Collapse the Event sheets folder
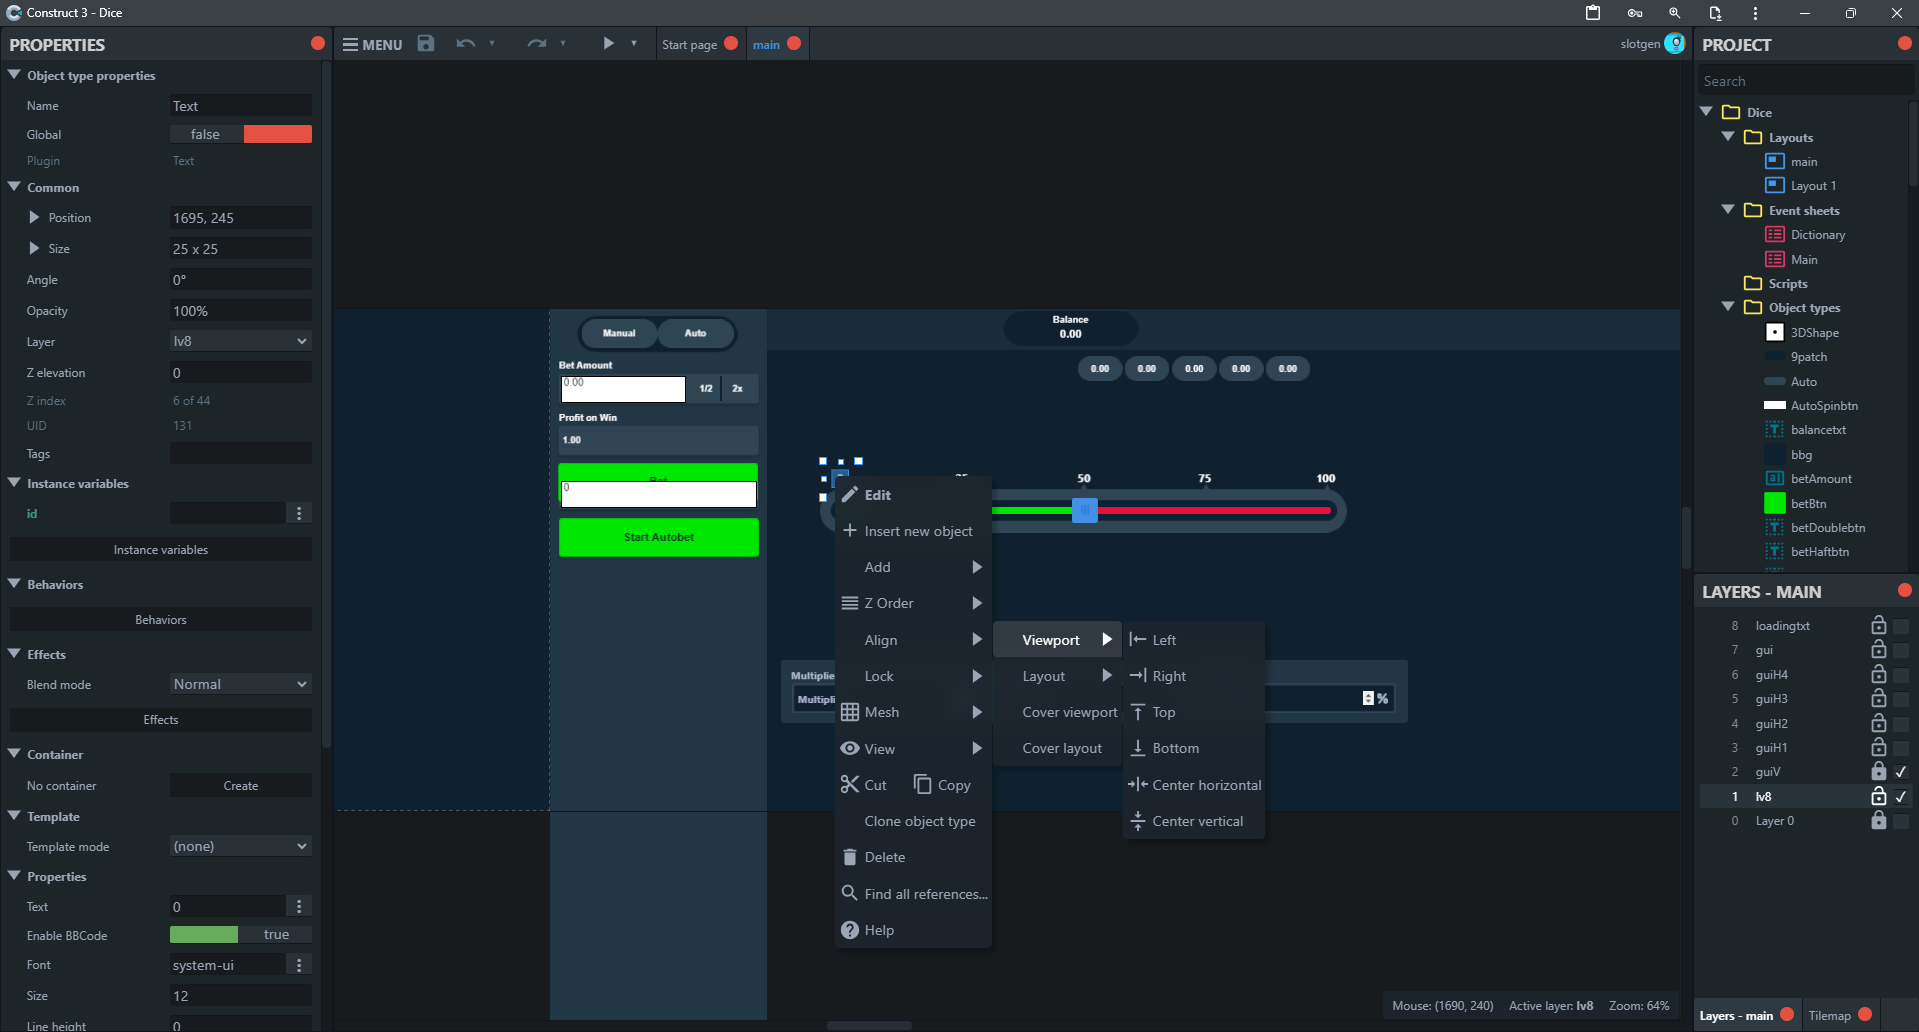 point(1728,210)
